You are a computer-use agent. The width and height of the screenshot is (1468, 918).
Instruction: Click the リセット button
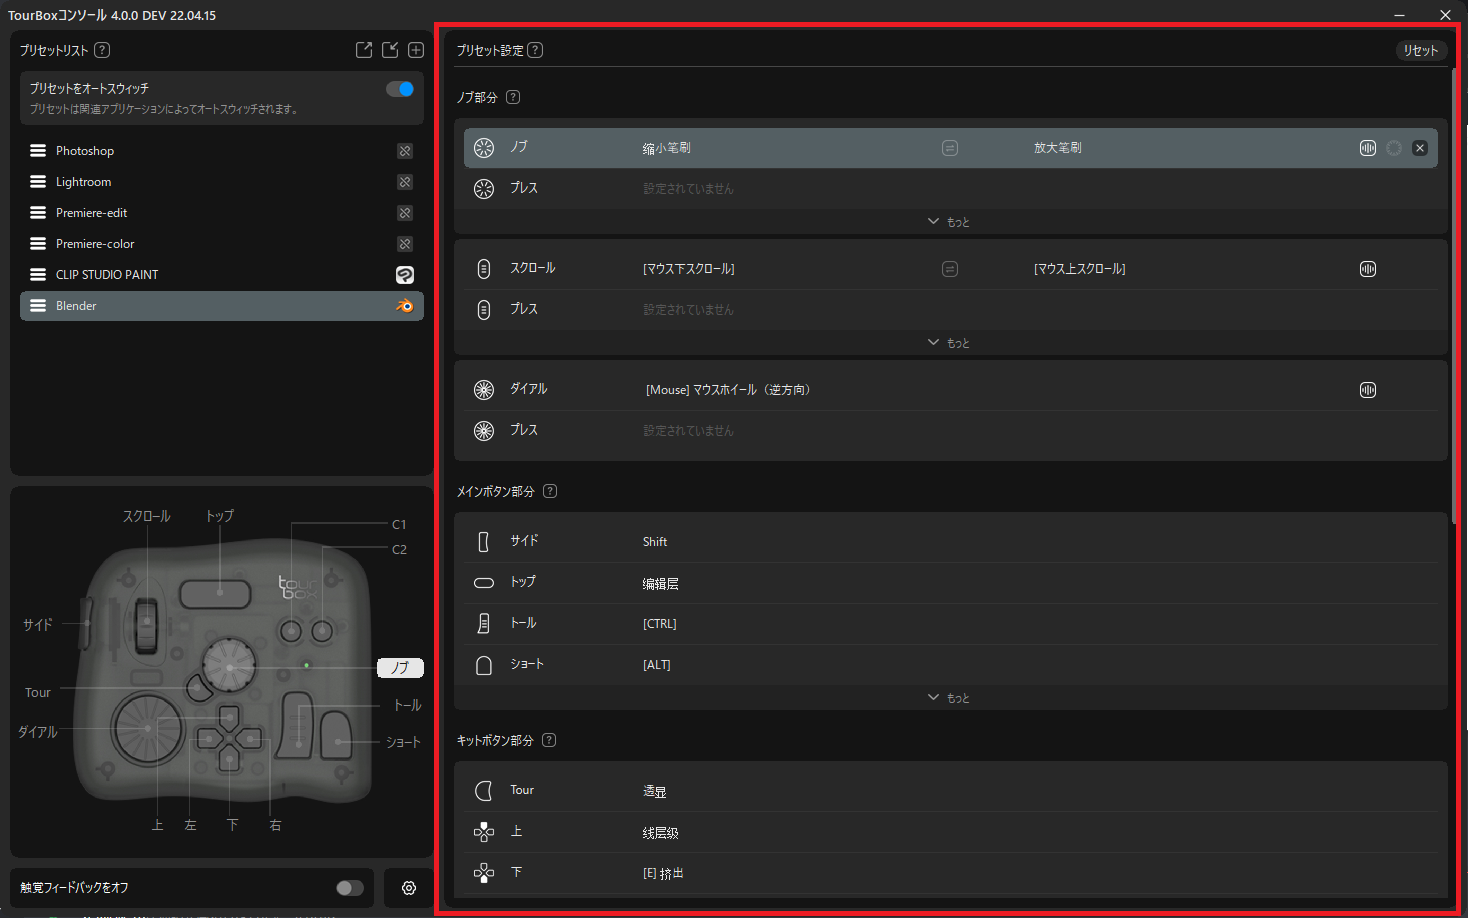(1420, 50)
